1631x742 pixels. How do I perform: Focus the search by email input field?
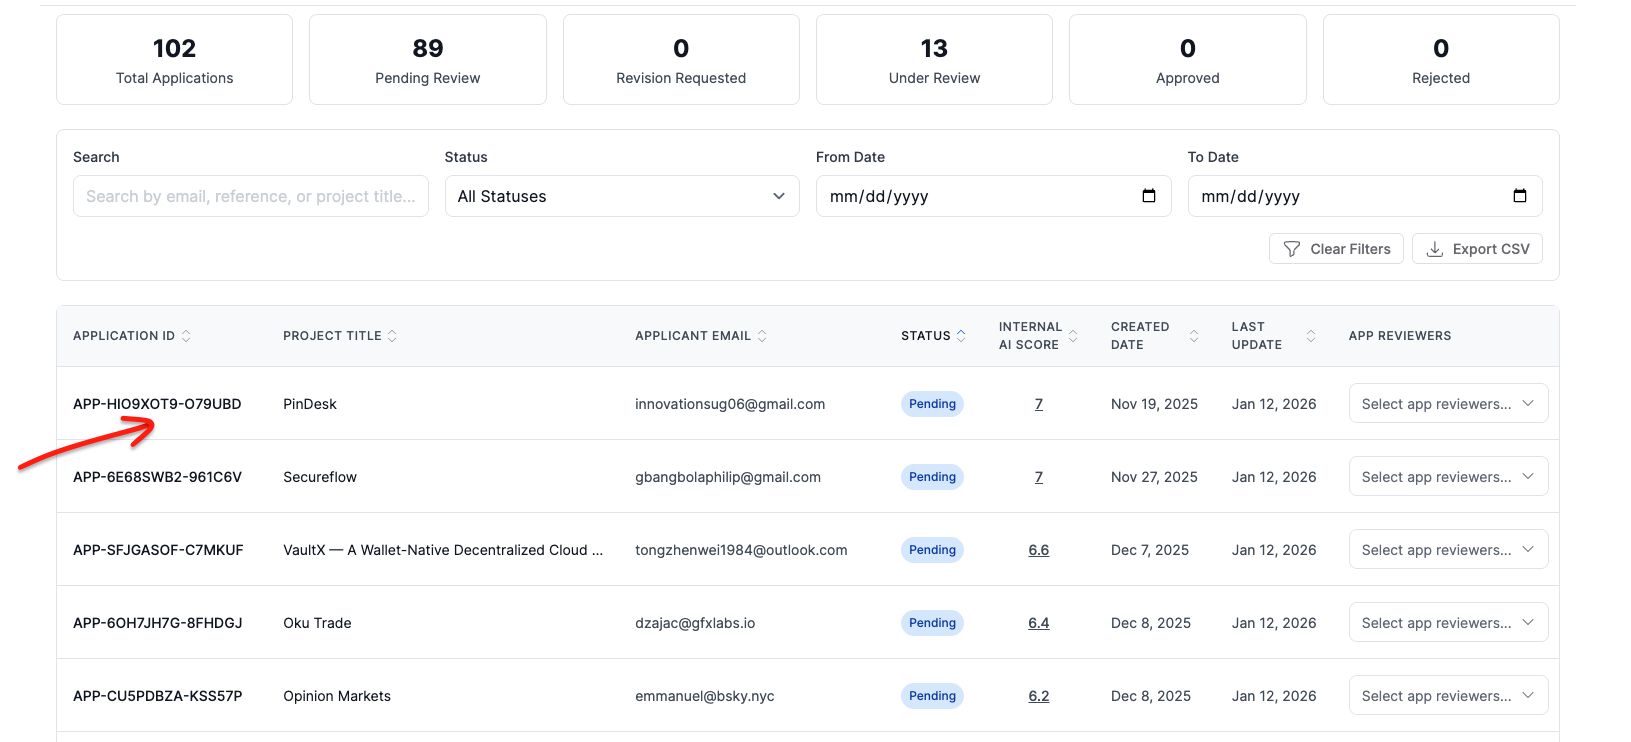[x=250, y=196]
